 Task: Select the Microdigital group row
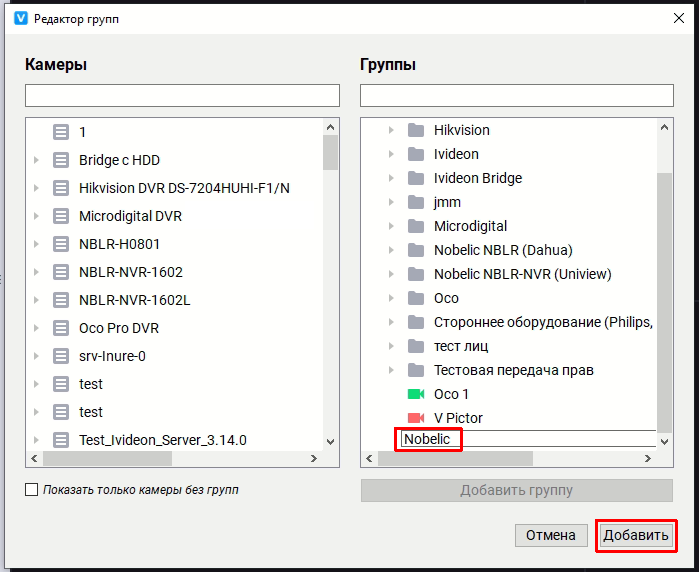pyautogui.click(x=471, y=226)
